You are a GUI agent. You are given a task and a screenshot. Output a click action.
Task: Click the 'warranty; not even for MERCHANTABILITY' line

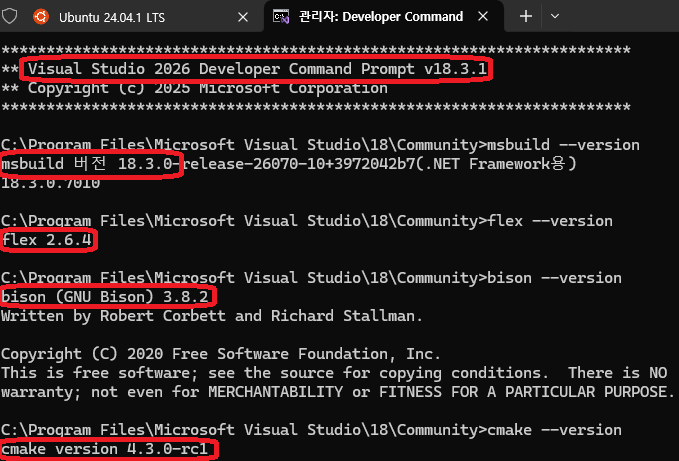338,392
